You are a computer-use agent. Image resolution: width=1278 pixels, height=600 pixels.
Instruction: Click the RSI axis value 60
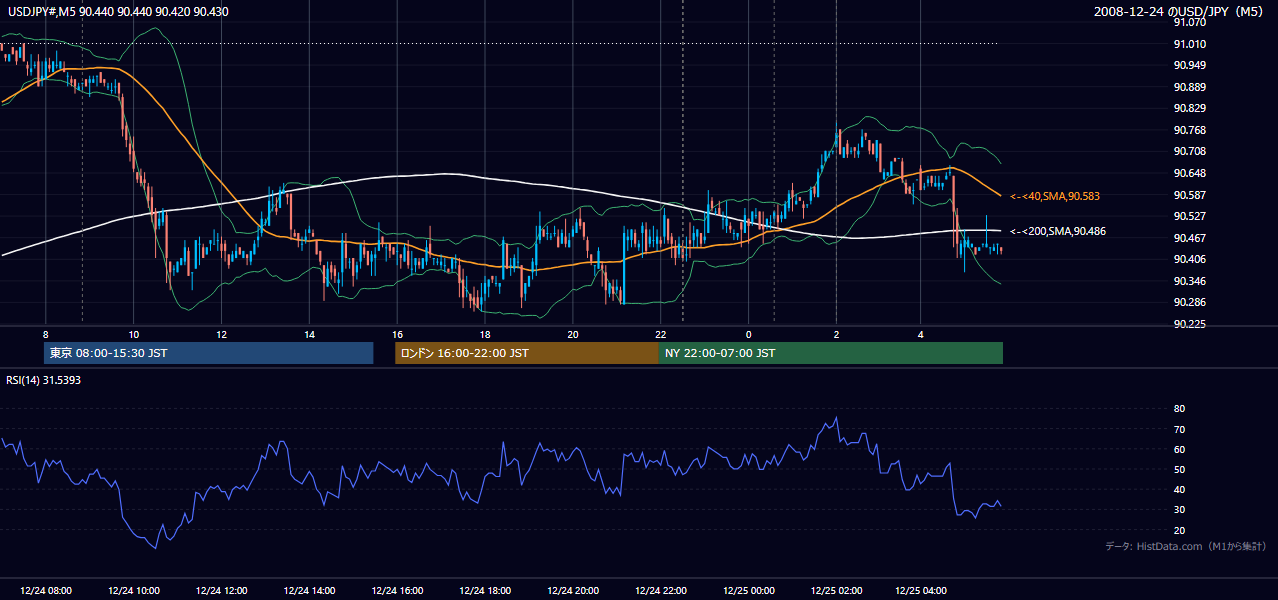click(x=1180, y=449)
